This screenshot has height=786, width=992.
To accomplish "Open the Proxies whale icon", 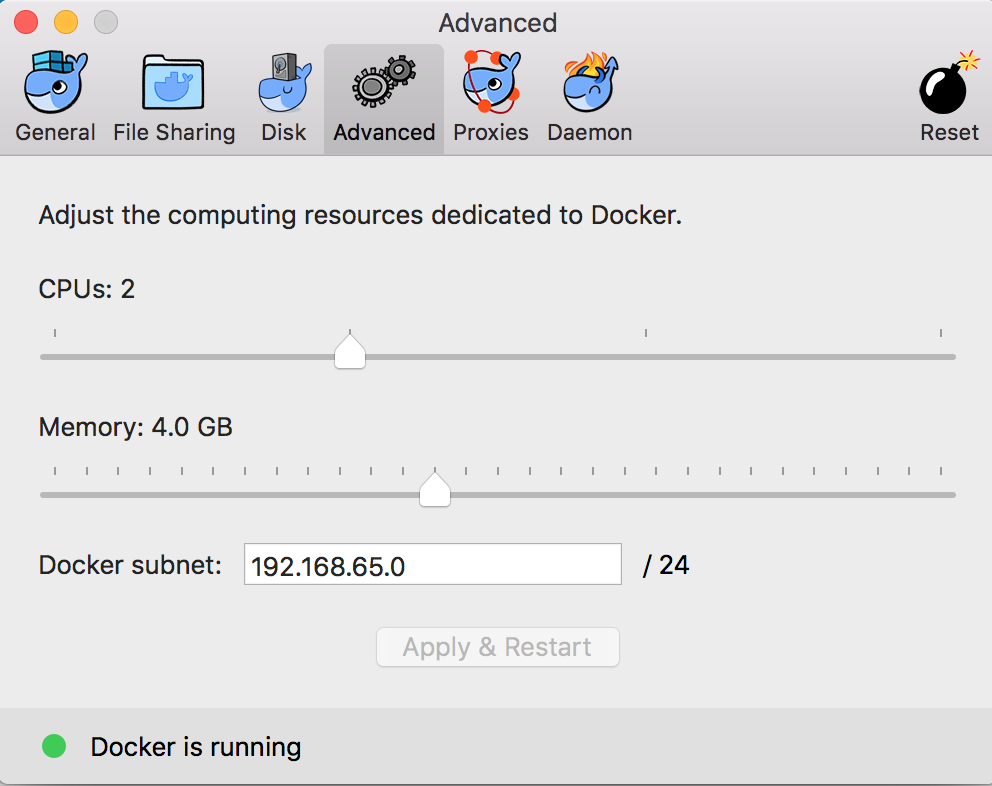I will [x=491, y=82].
